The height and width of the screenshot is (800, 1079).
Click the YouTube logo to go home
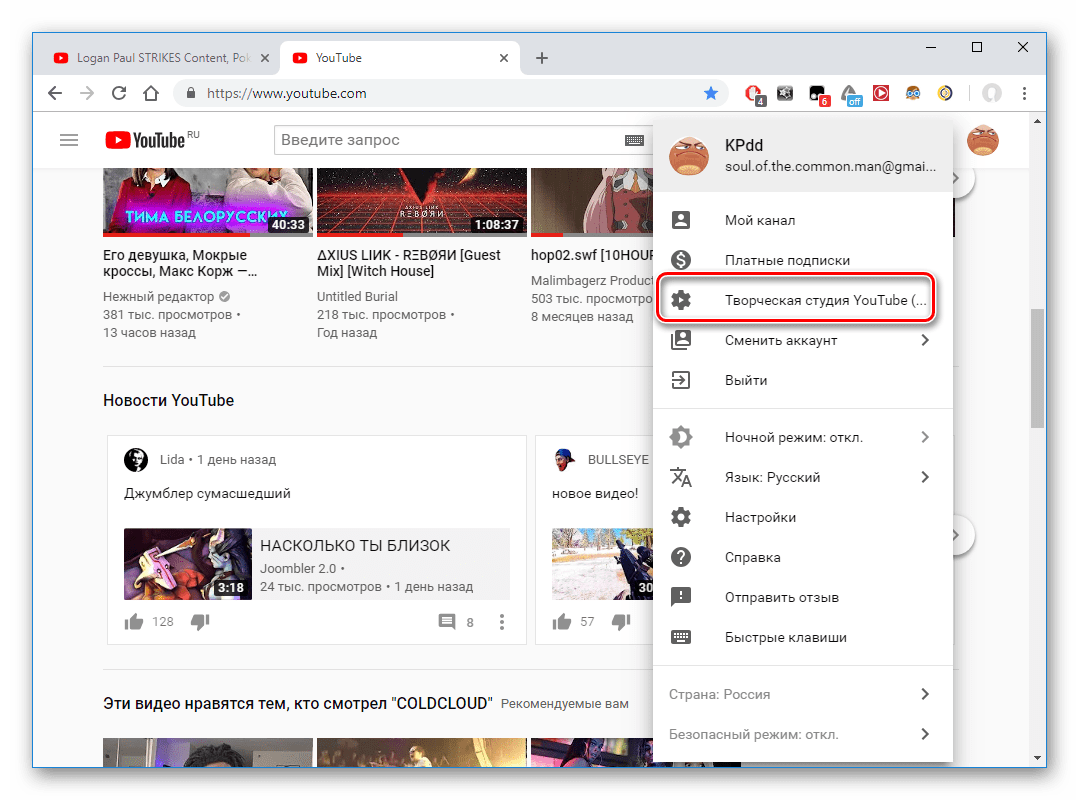pyautogui.click(x=146, y=141)
